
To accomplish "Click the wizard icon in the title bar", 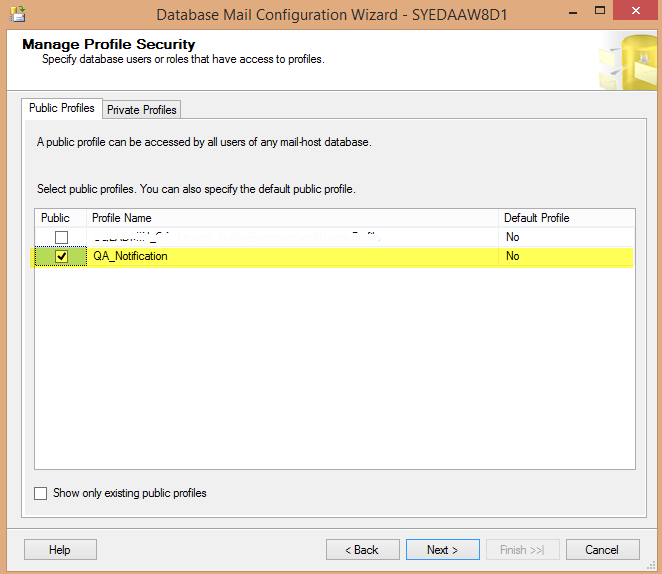I will [x=16, y=15].
